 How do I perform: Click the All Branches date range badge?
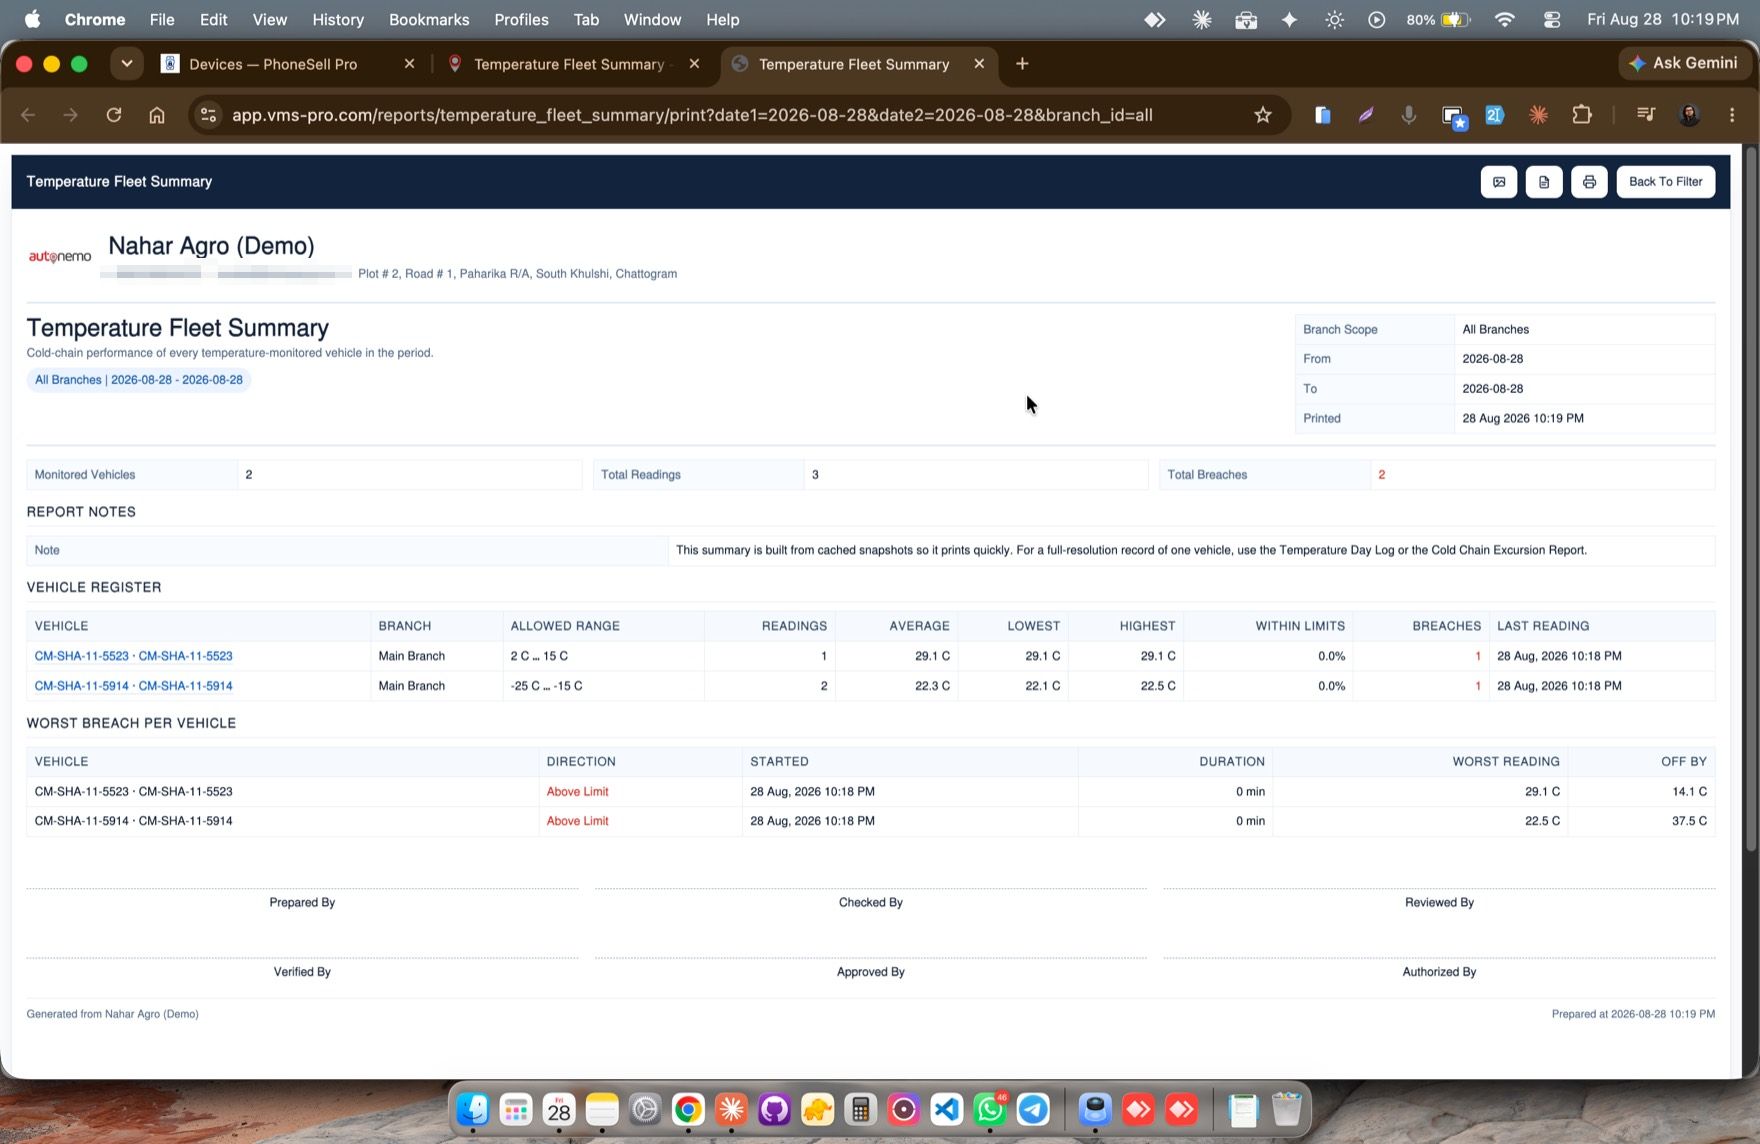pos(138,380)
